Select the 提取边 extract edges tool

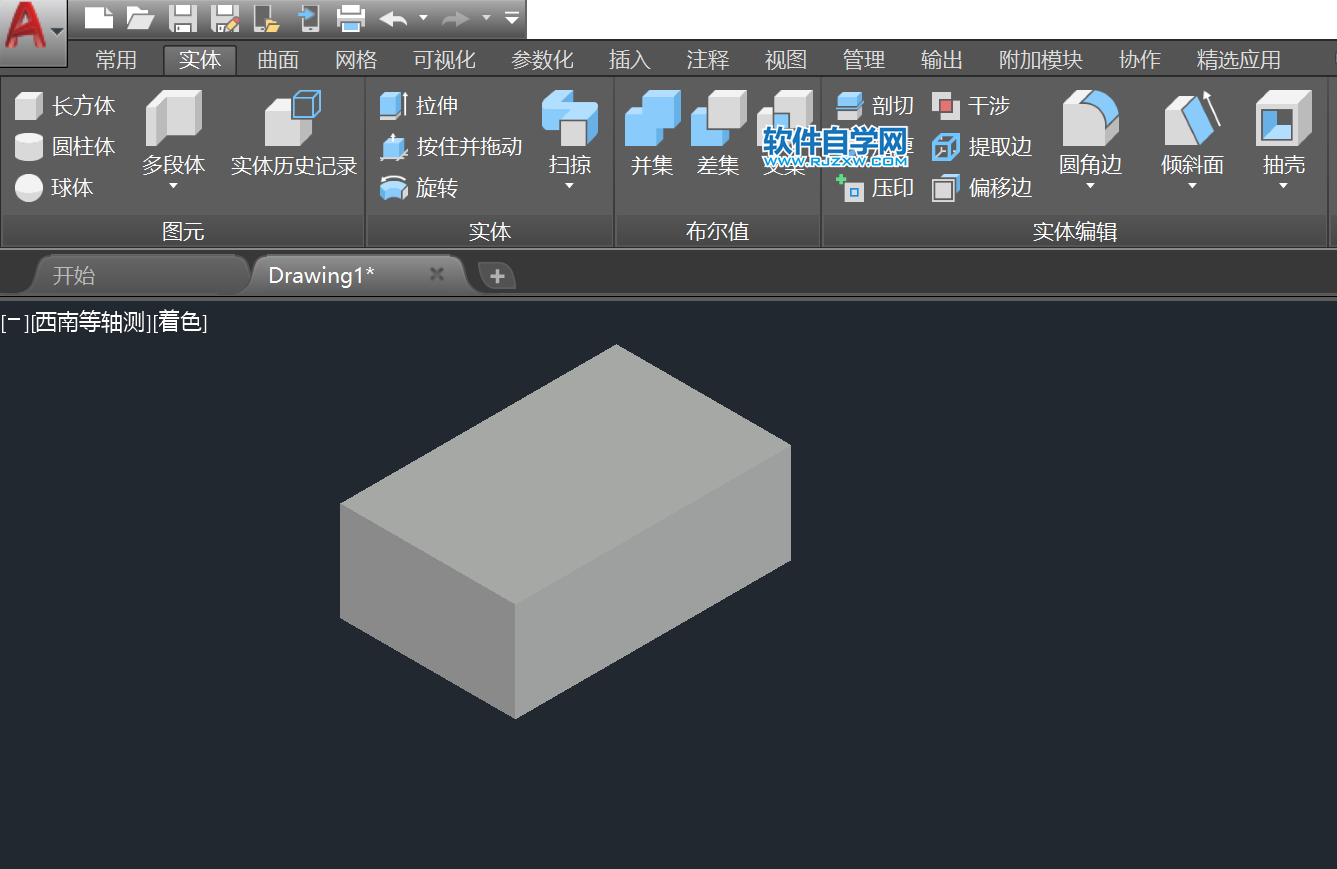coord(982,146)
